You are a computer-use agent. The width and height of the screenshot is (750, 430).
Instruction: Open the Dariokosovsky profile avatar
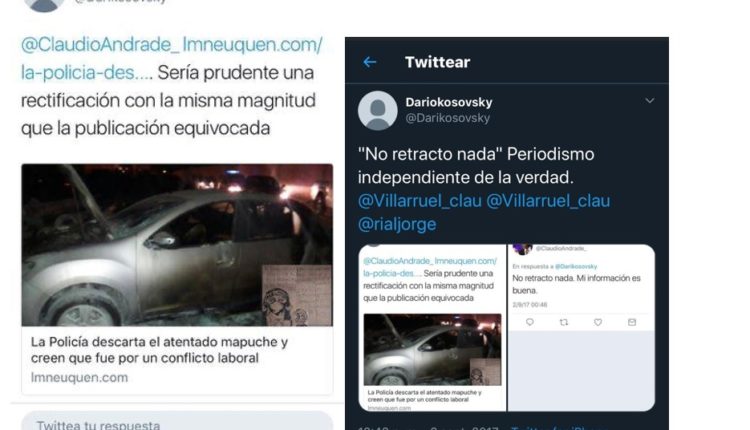[377, 110]
